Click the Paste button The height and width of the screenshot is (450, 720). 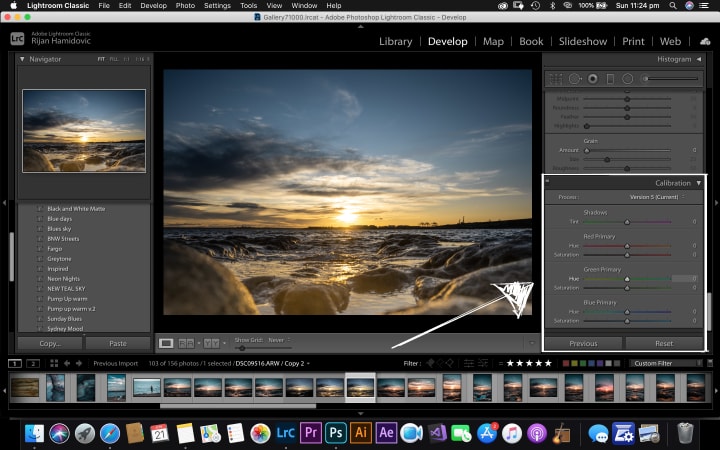118,343
